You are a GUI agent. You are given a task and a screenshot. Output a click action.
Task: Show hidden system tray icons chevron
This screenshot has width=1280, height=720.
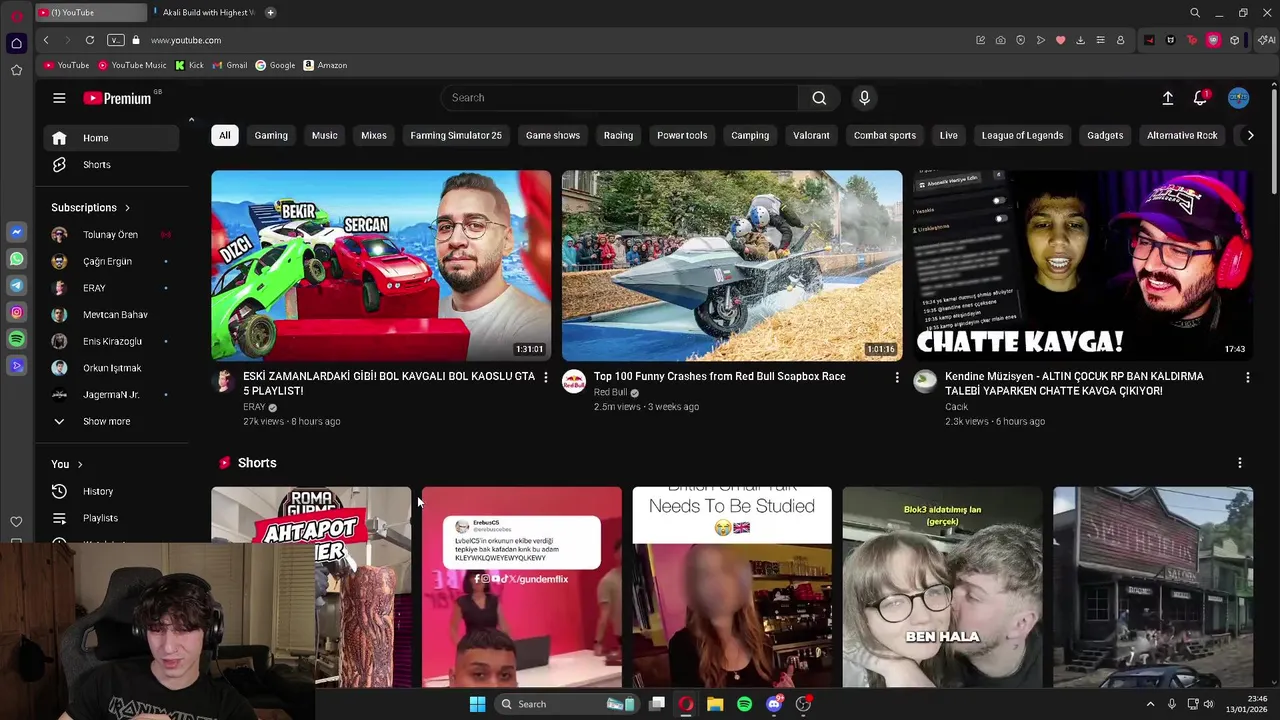click(x=1150, y=704)
